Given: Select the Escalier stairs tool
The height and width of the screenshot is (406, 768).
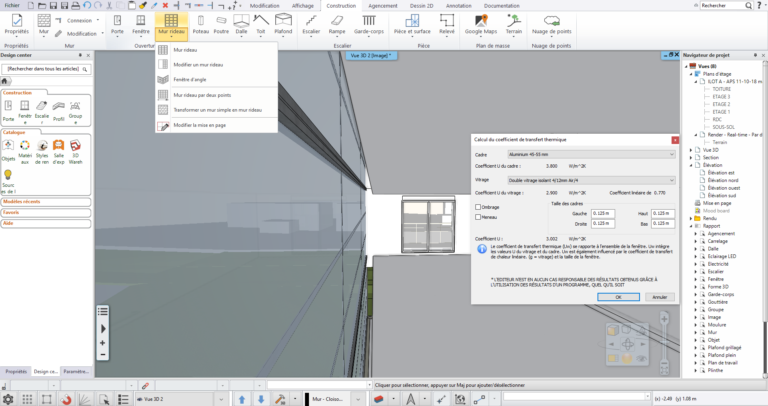Looking at the screenshot, I should click(x=311, y=24).
